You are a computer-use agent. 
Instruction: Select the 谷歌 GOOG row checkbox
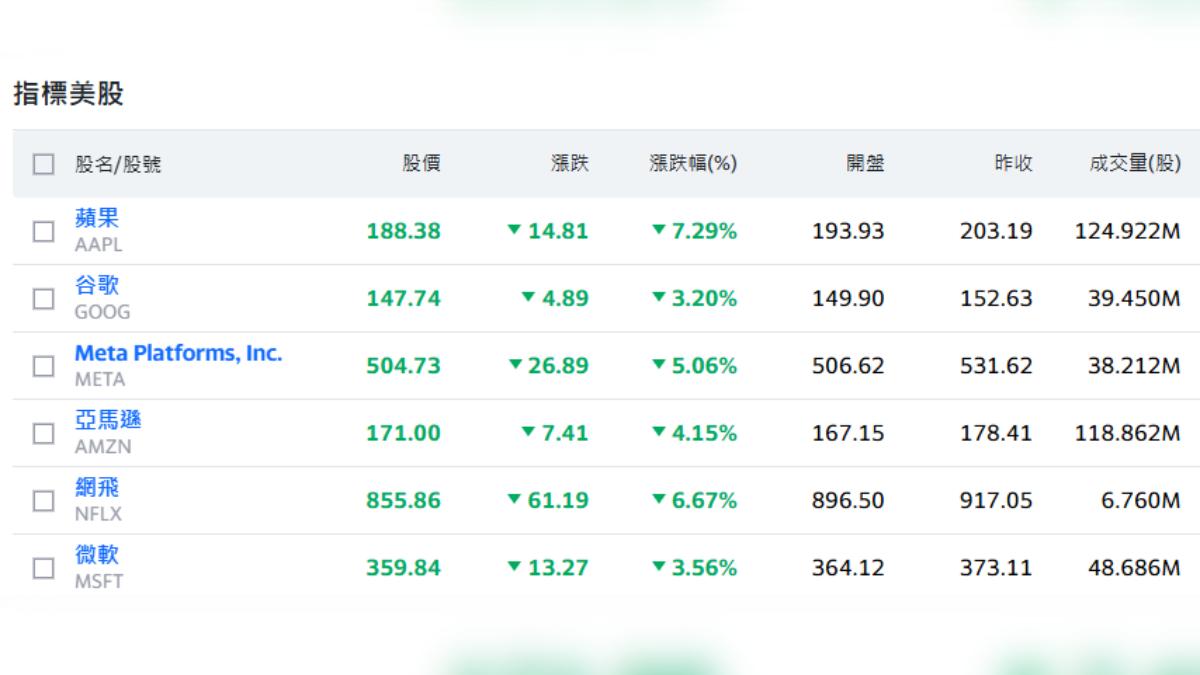(x=43, y=298)
